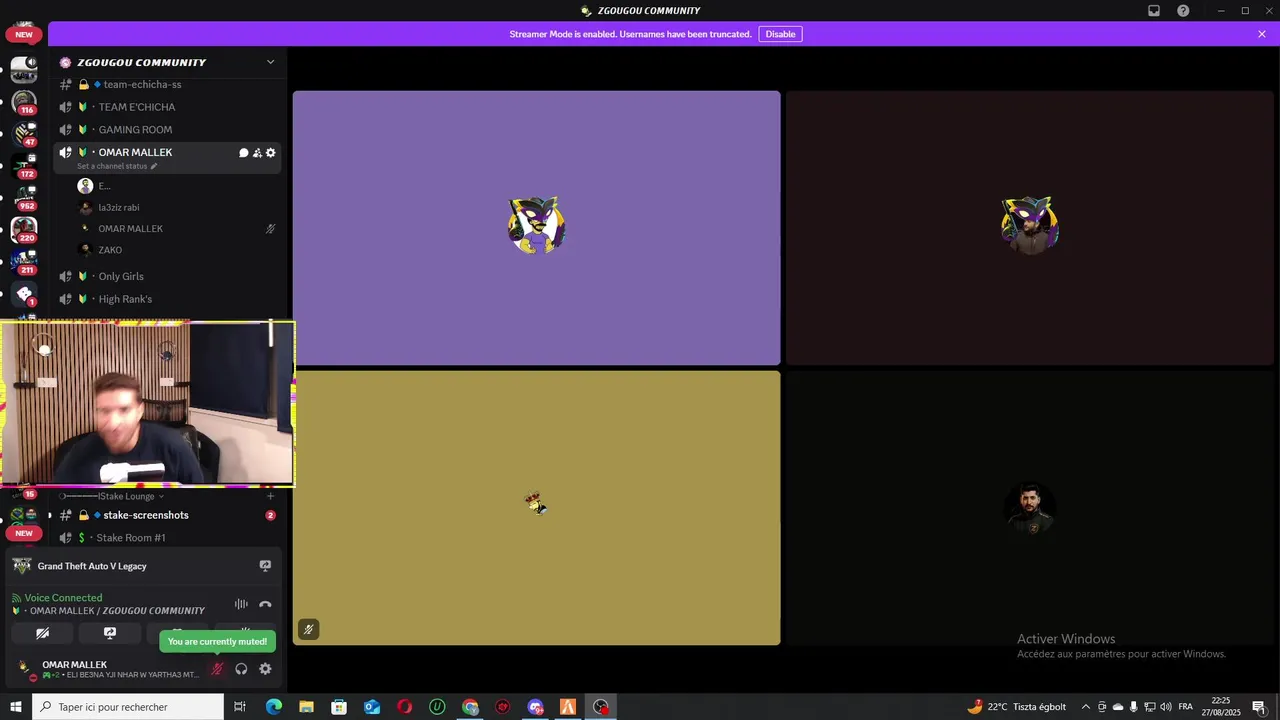Add channel to Stake Lounge category
The height and width of the screenshot is (720, 1280).
(270, 496)
